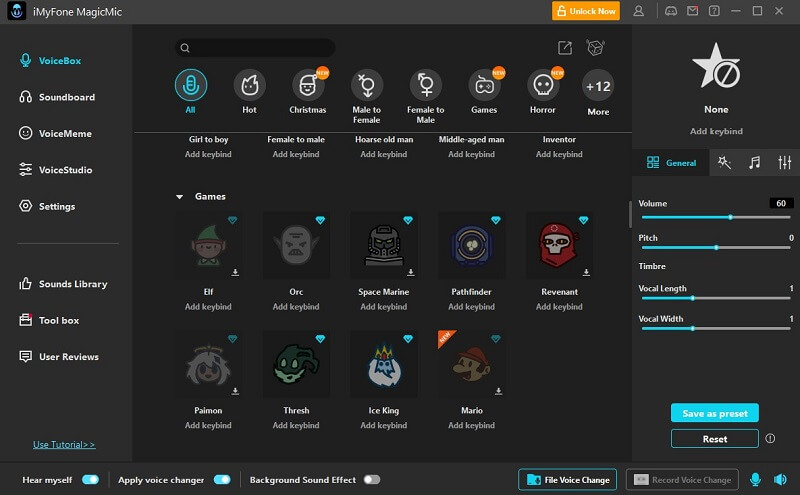The image size is (800, 495).
Task: Adjust the Vocal Length slider
Action: (x=716, y=298)
